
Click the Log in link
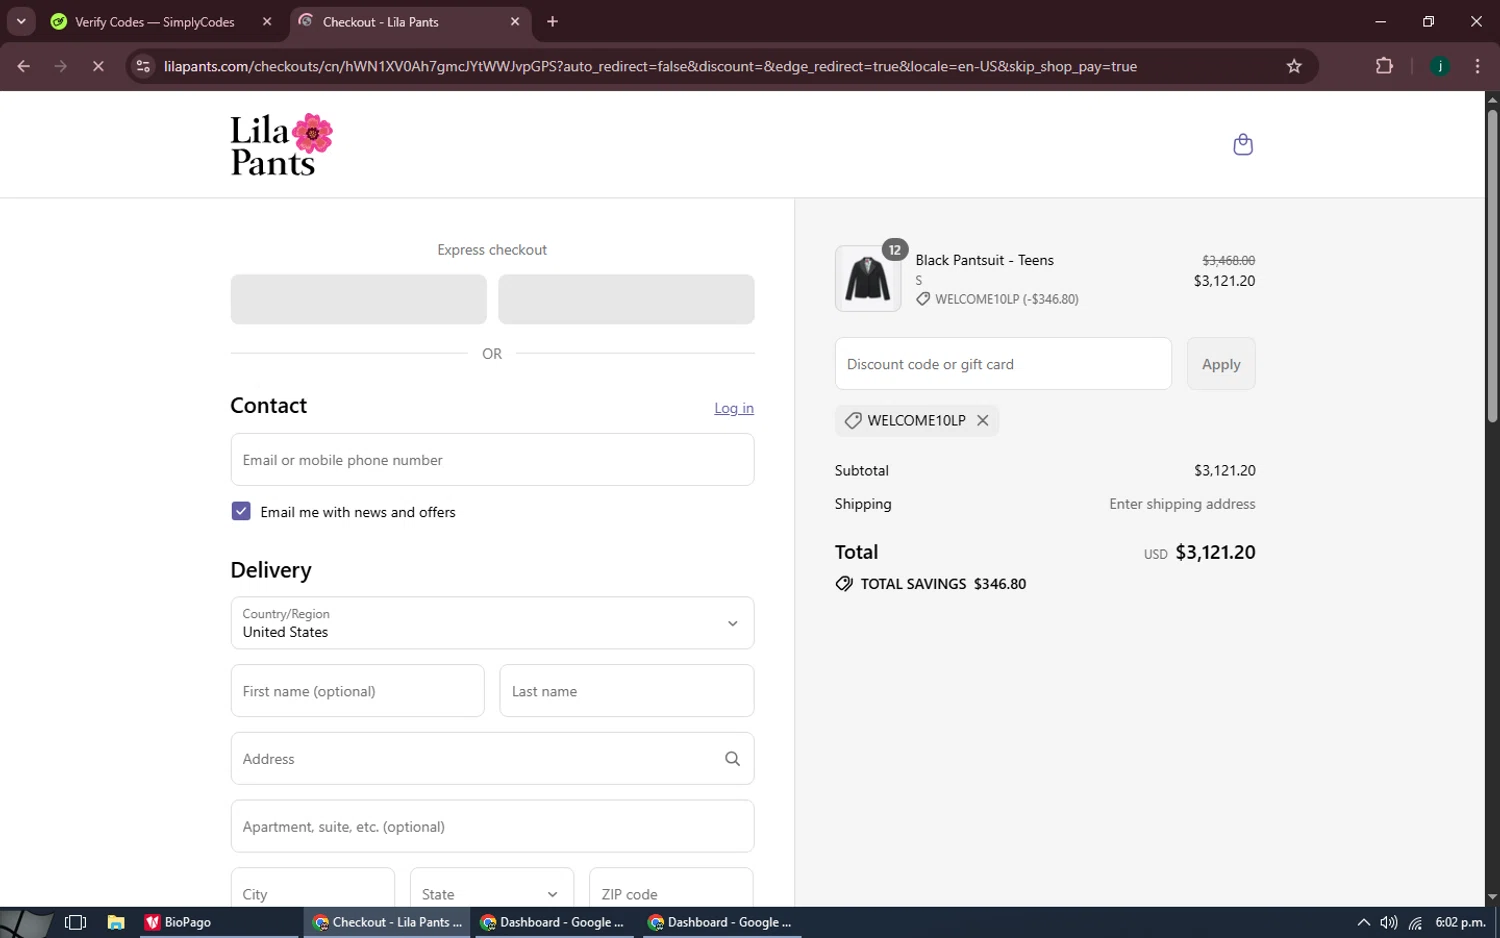[734, 408]
